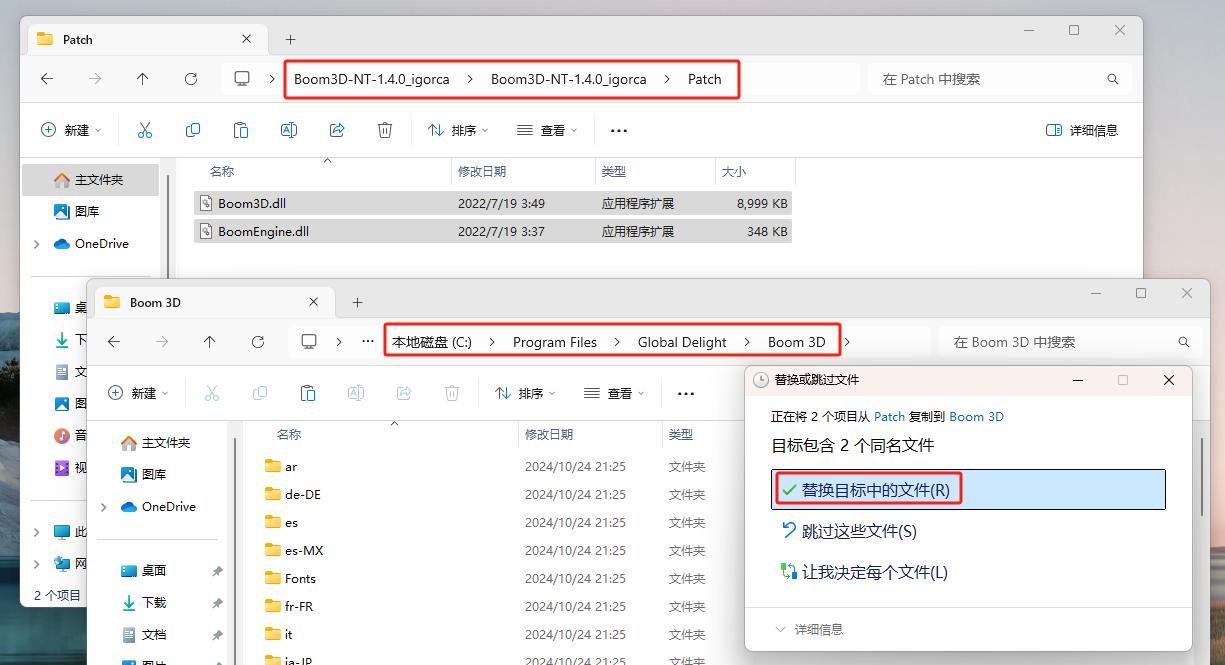The height and width of the screenshot is (665, 1225).
Task: Open a new tab in the Patch window
Action: (291, 40)
